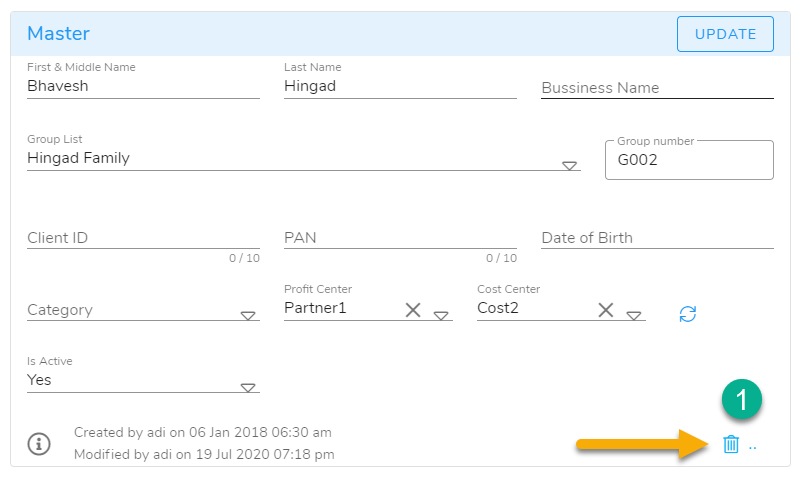Open the Category dropdown
Screen dimensions: 804x478
pos(248,316)
